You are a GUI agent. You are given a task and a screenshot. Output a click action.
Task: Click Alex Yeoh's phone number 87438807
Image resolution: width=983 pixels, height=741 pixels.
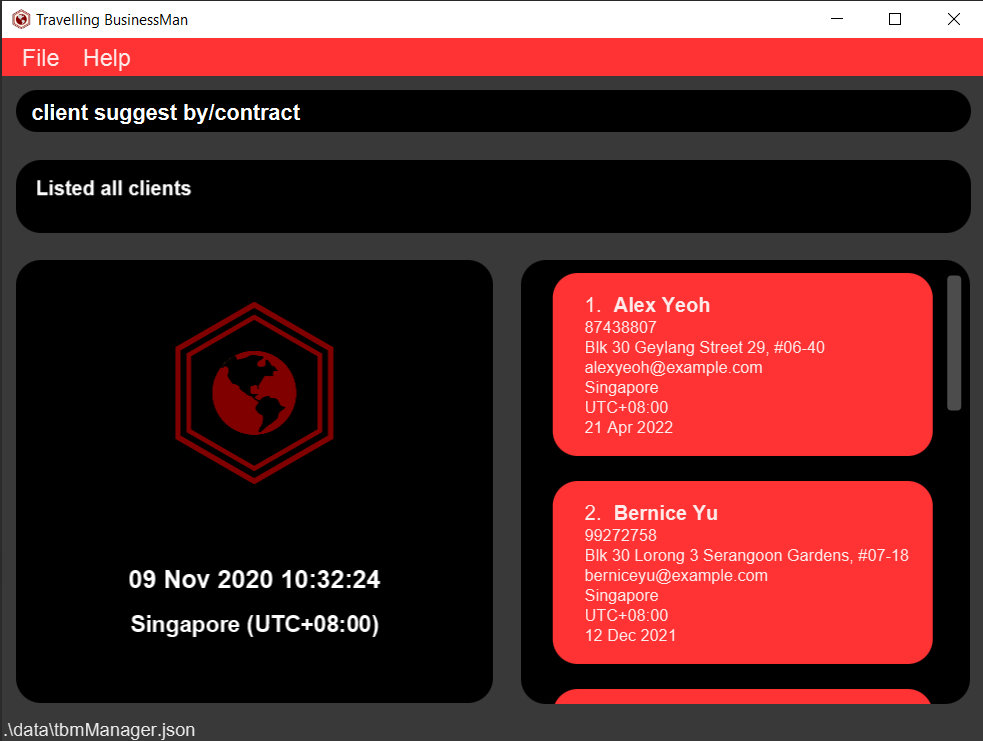[620, 327]
